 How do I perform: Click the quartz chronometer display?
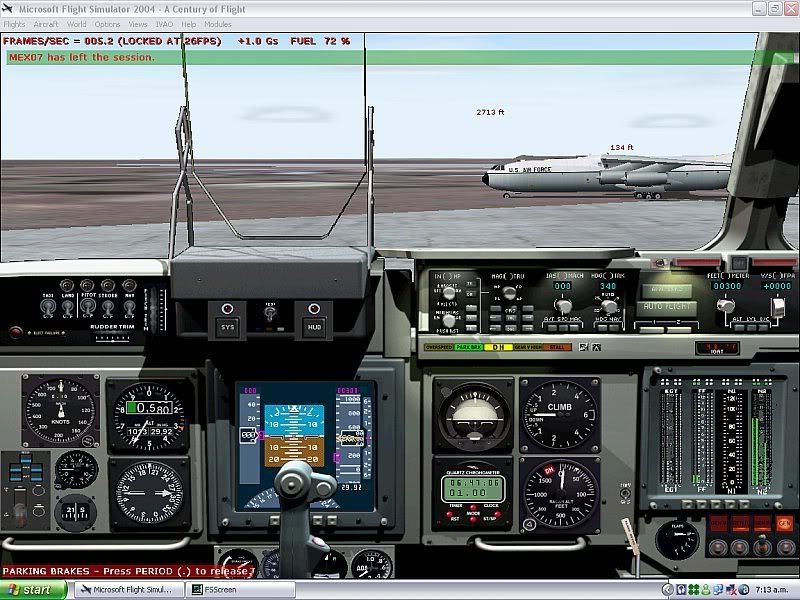pyautogui.click(x=472, y=489)
